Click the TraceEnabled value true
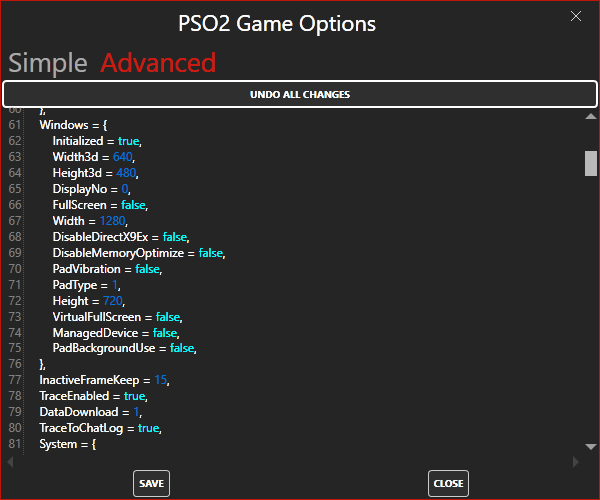The image size is (600, 500). tap(135, 396)
